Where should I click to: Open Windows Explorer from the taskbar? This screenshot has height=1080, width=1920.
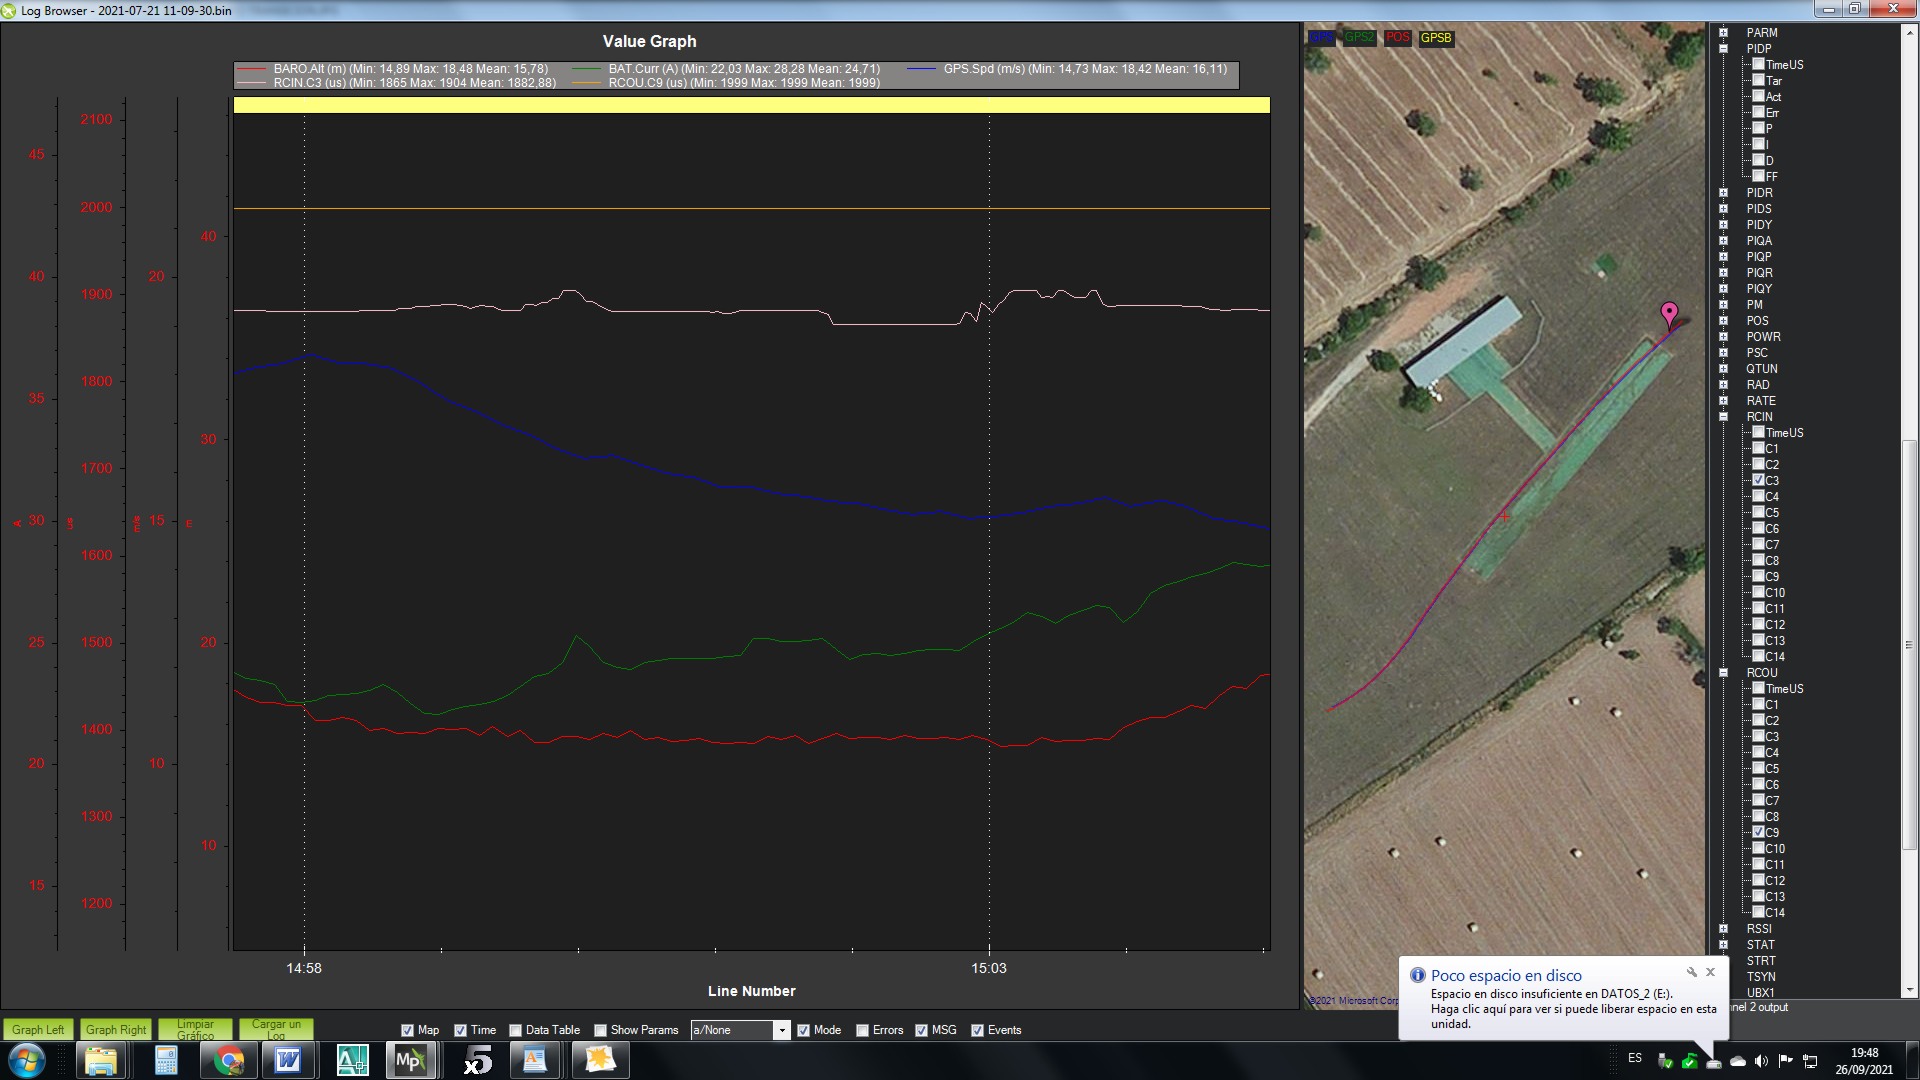101,1060
